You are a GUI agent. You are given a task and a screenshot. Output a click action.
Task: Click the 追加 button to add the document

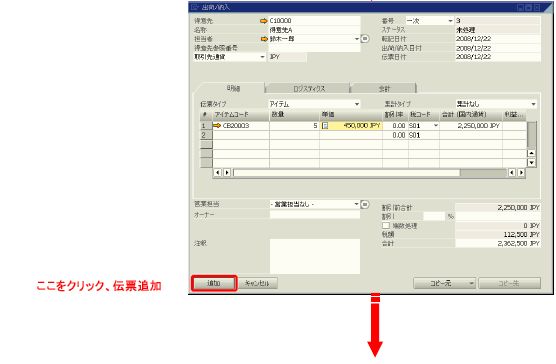214,283
